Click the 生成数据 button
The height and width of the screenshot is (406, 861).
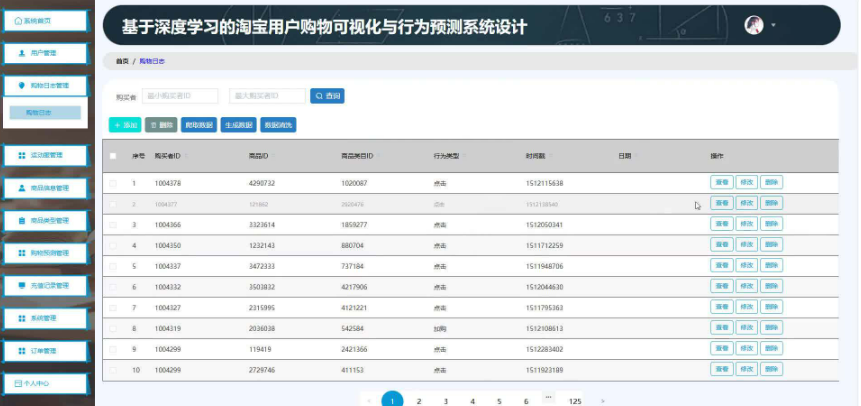[x=239, y=125]
